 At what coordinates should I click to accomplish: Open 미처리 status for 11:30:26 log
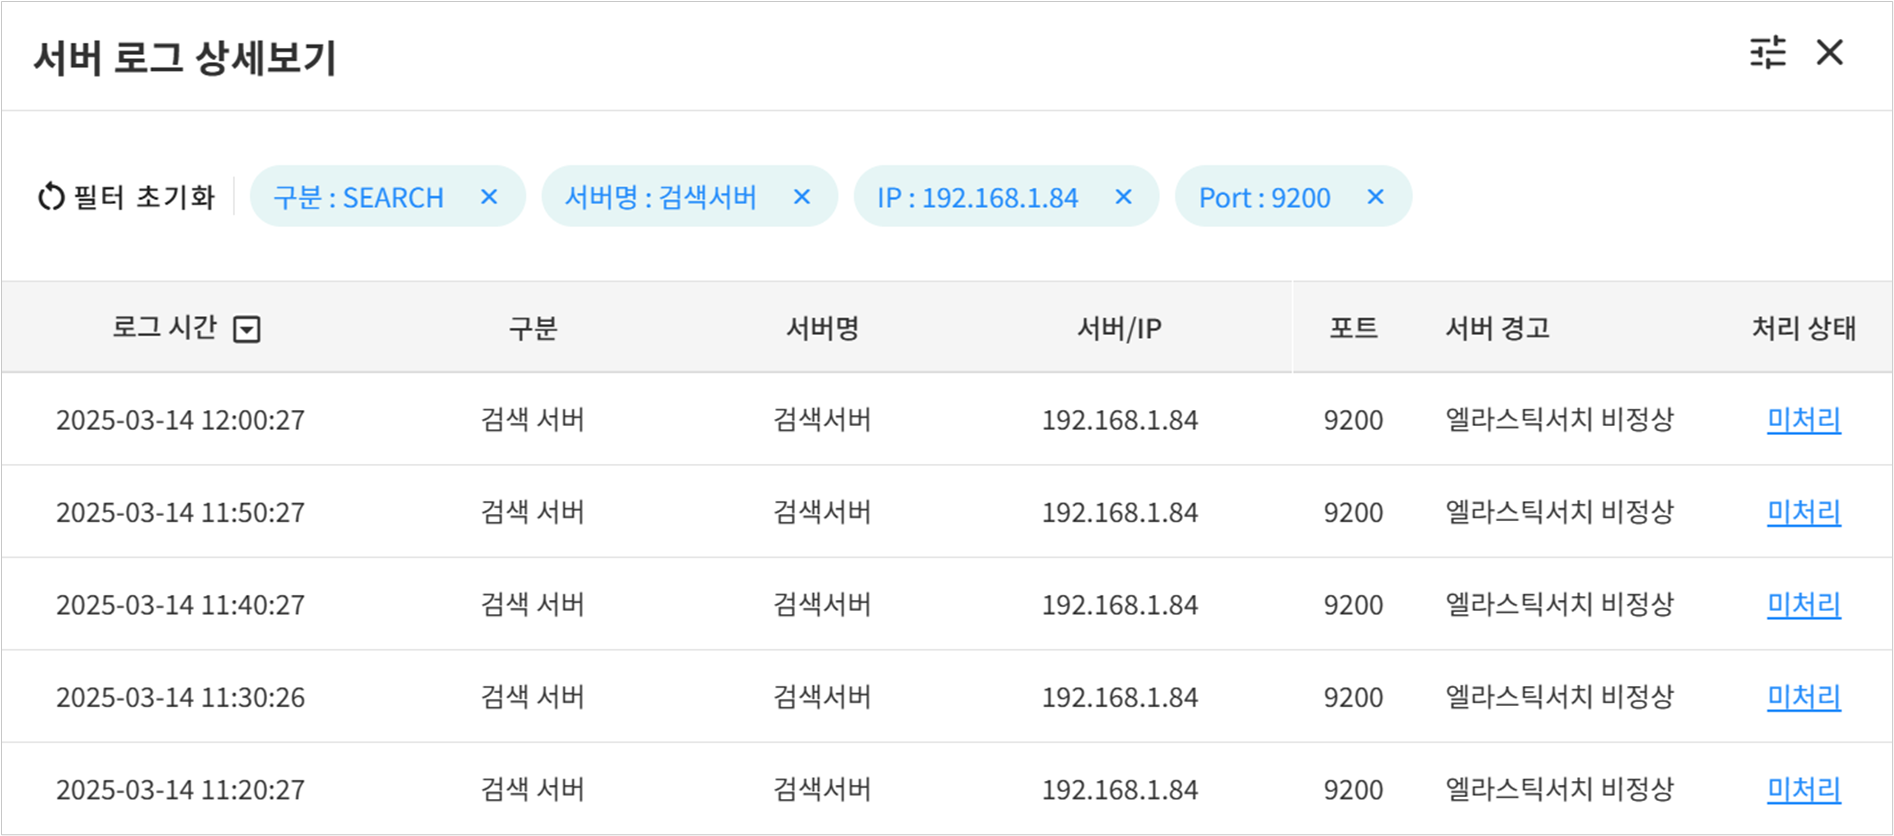click(x=1803, y=697)
